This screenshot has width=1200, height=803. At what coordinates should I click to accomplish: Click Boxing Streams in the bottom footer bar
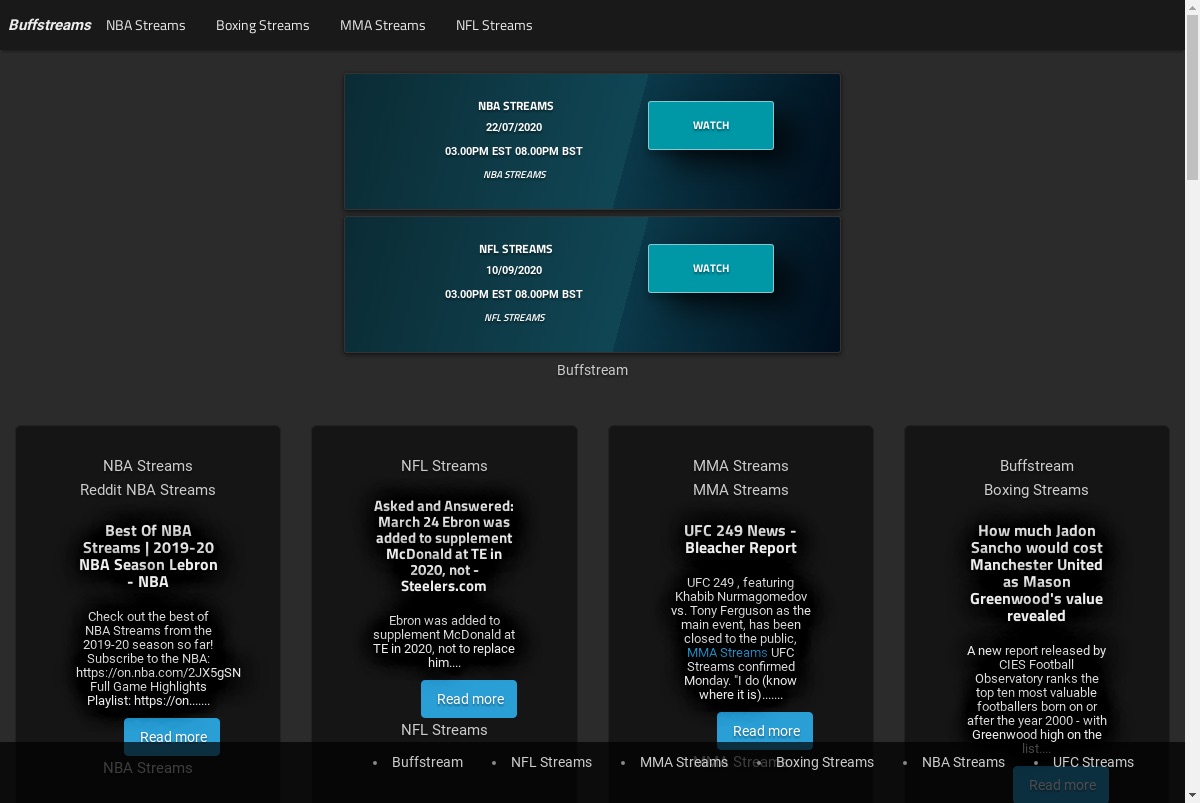coord(825,762)
